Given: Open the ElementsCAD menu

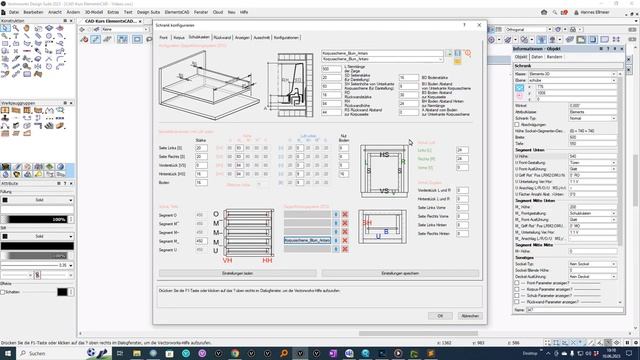Looking at the screenshot, I should 177,12.
